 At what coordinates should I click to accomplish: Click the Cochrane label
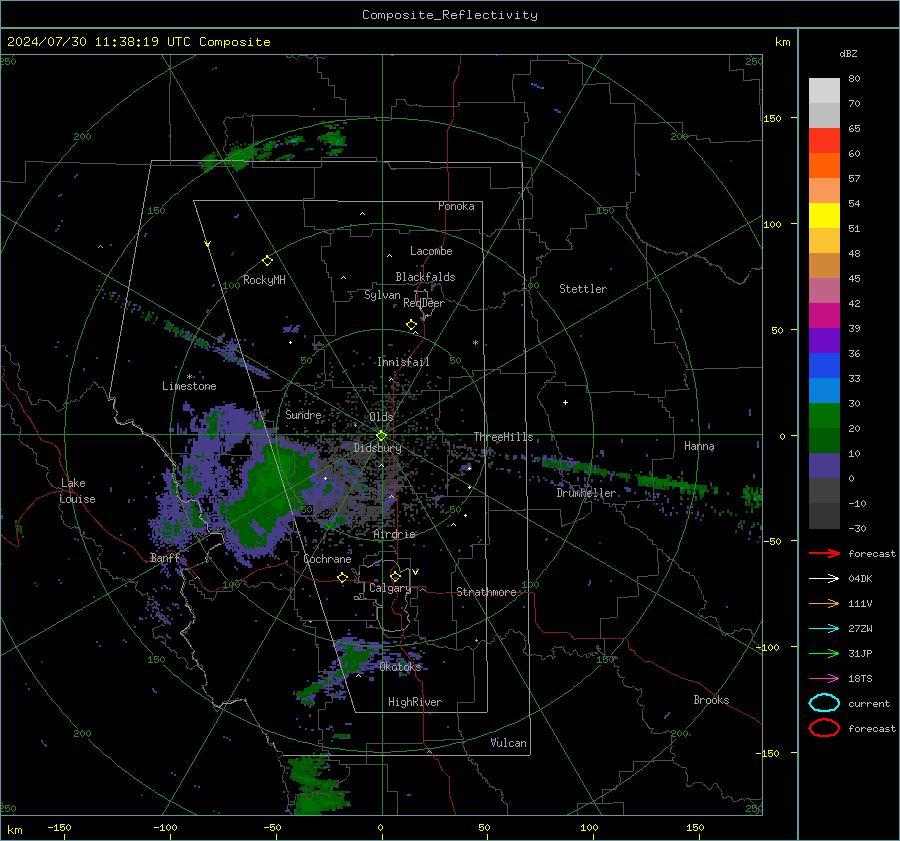pos(327,559)
